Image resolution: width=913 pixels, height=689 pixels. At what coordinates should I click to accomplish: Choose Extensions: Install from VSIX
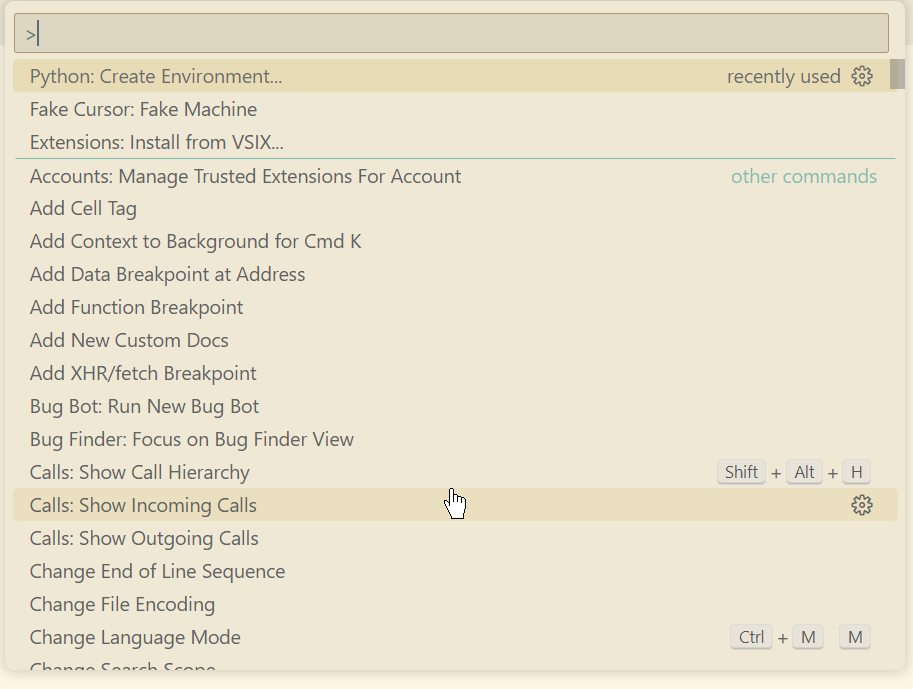[157, 143]
